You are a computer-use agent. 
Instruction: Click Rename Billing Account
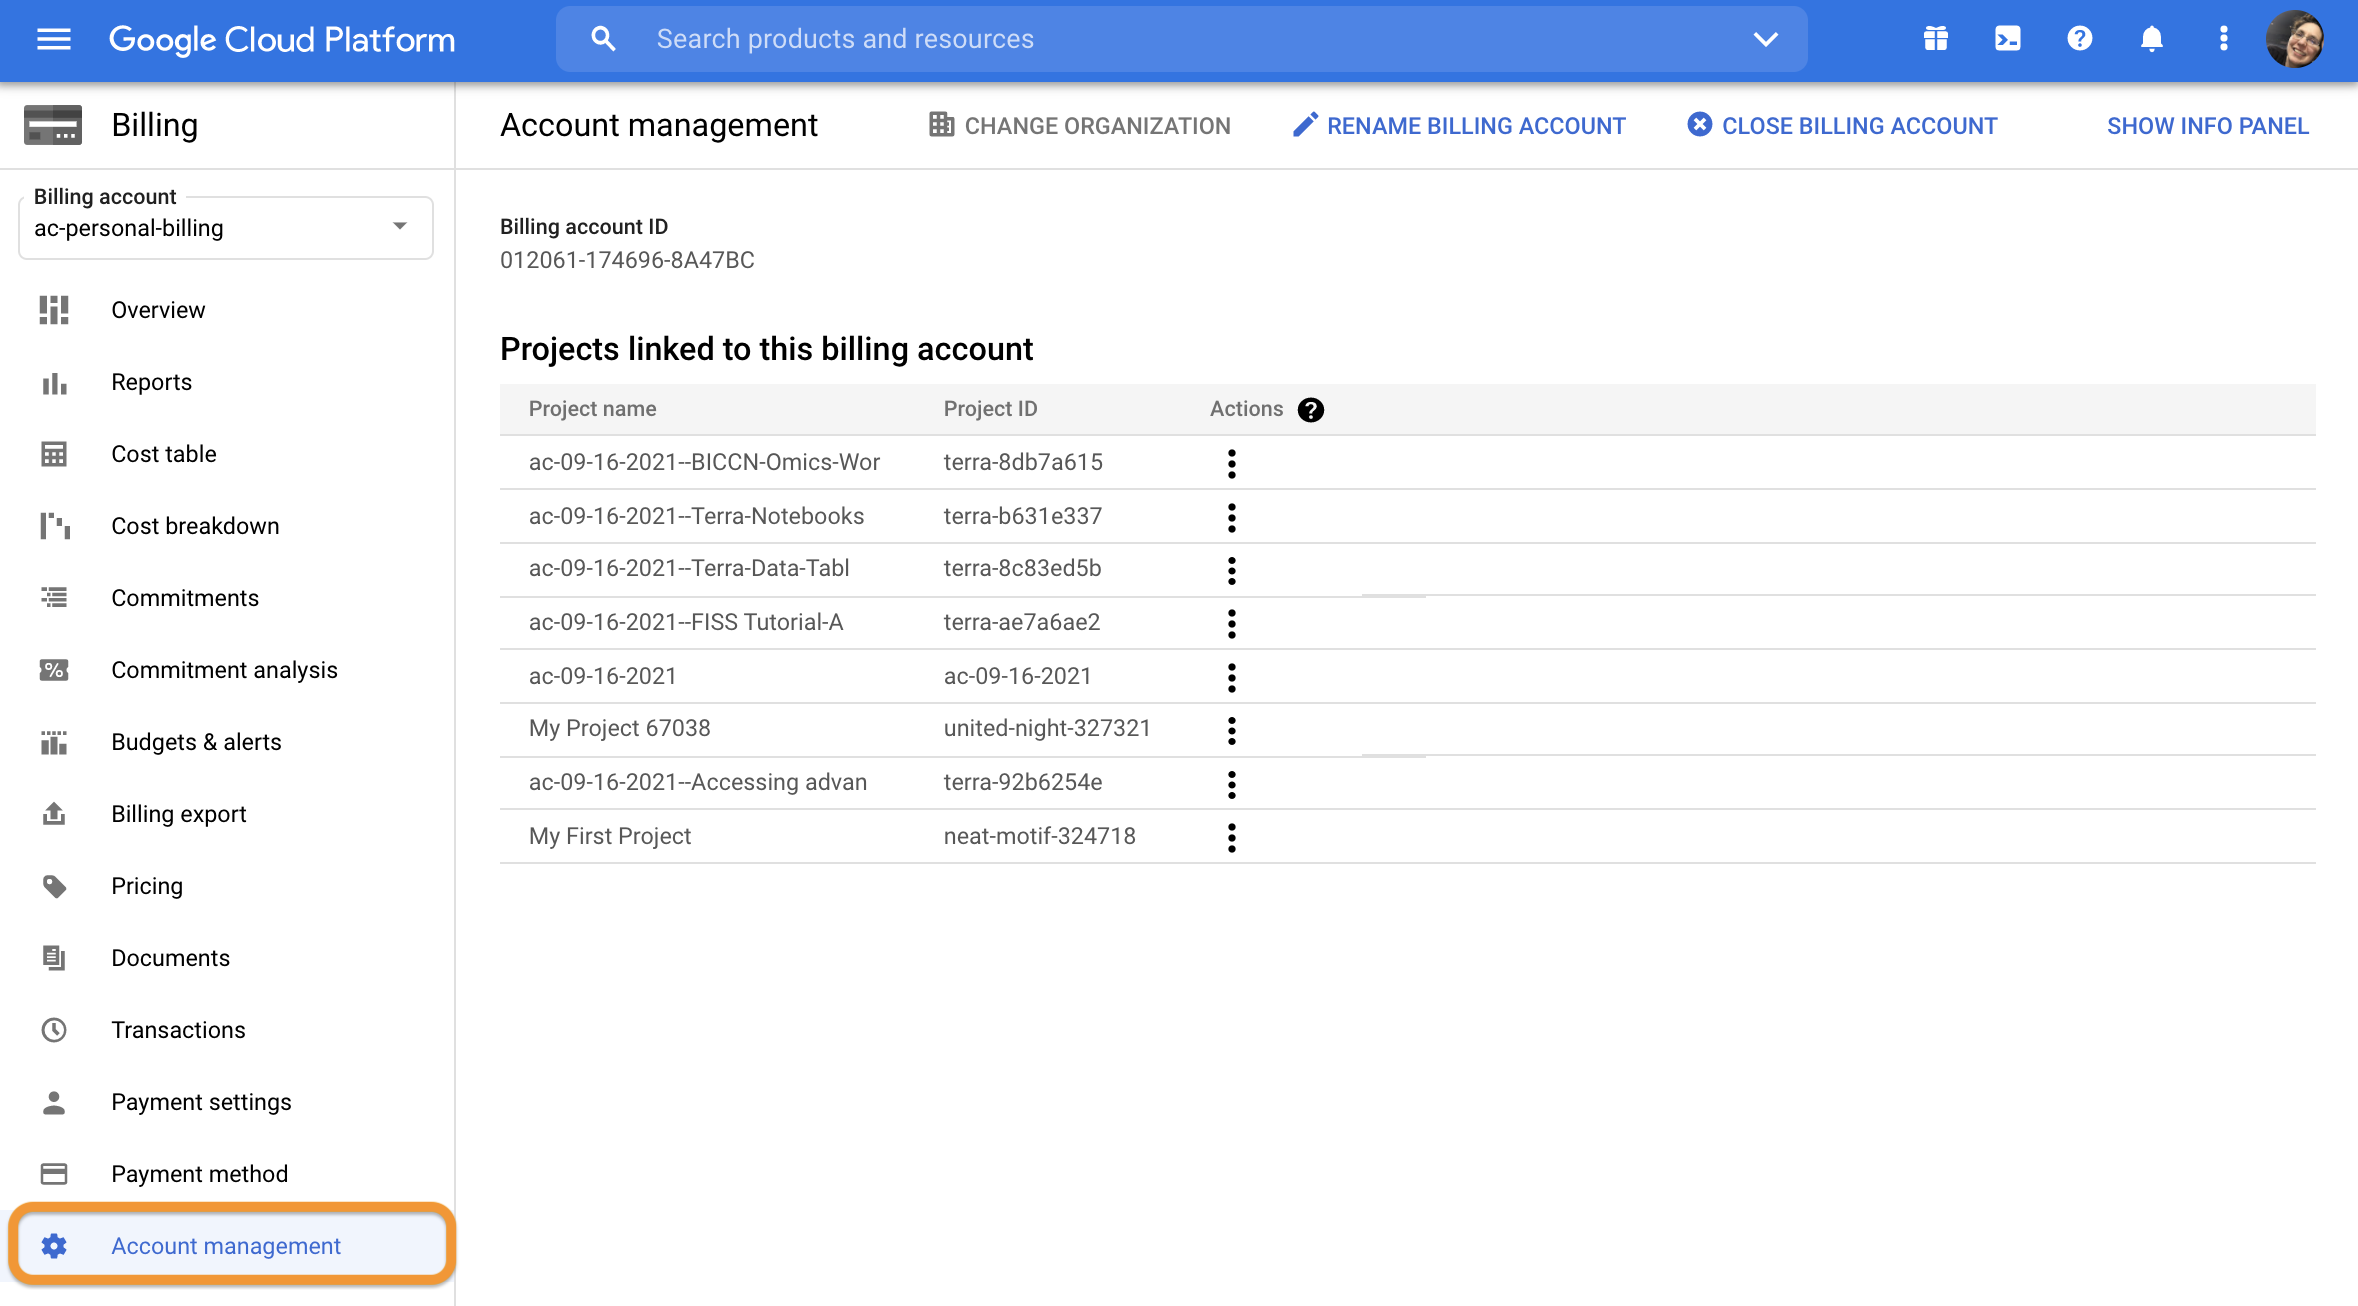pos(1458,125)
